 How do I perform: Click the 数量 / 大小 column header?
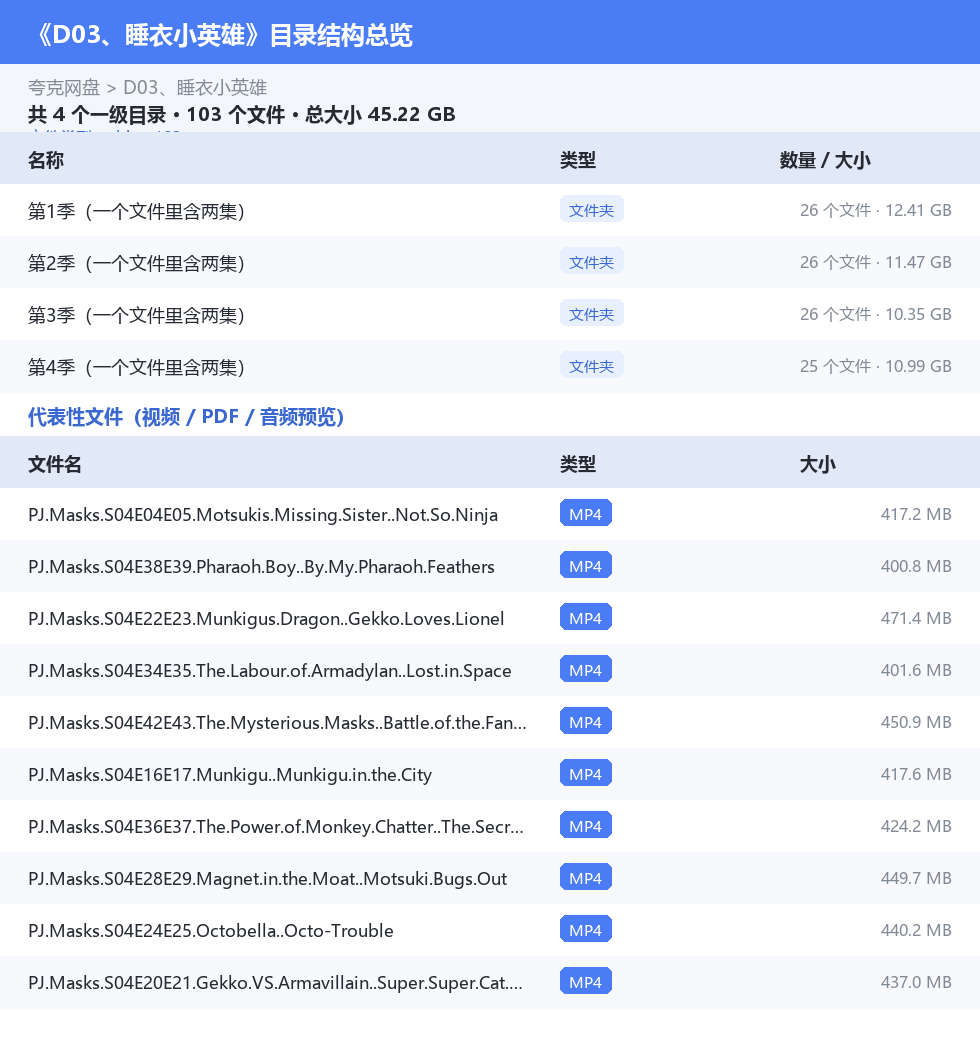[825, 160]
